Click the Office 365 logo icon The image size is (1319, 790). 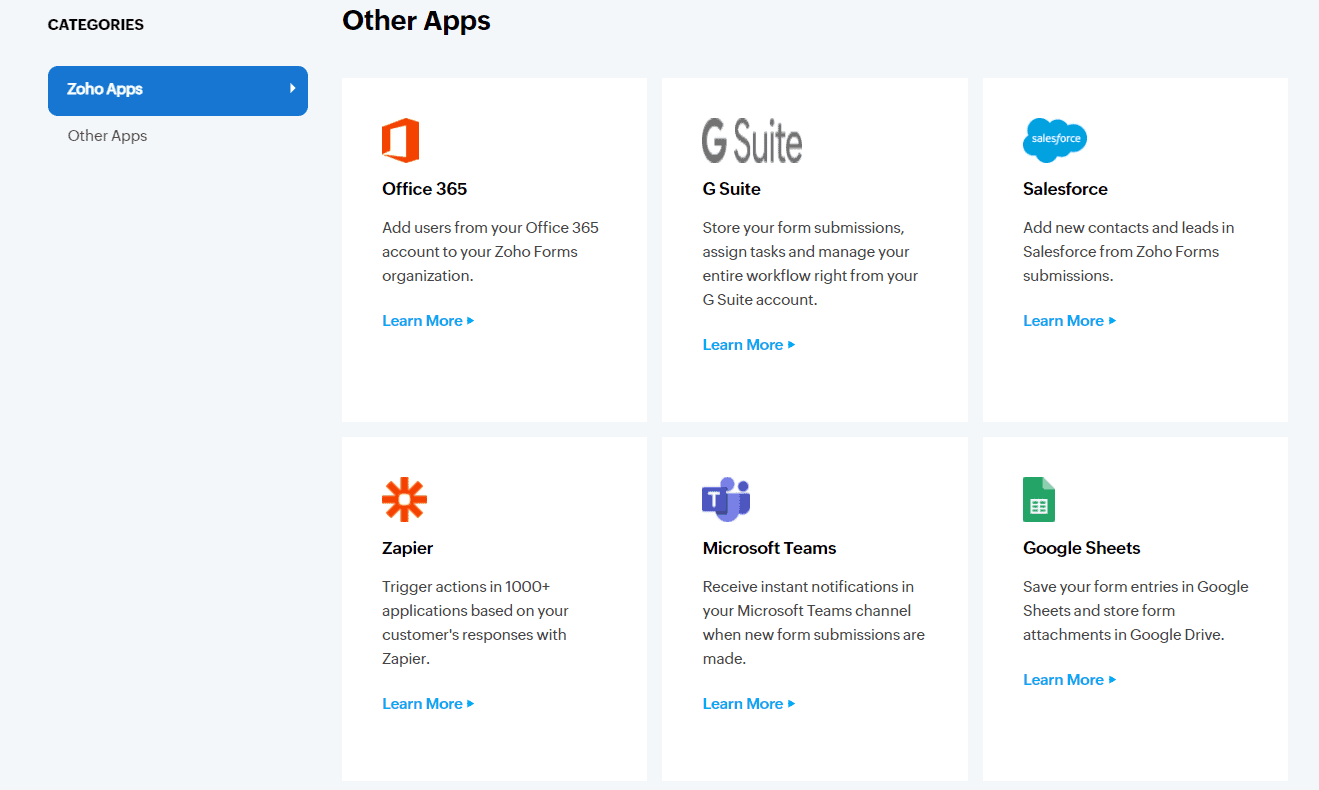400,140
